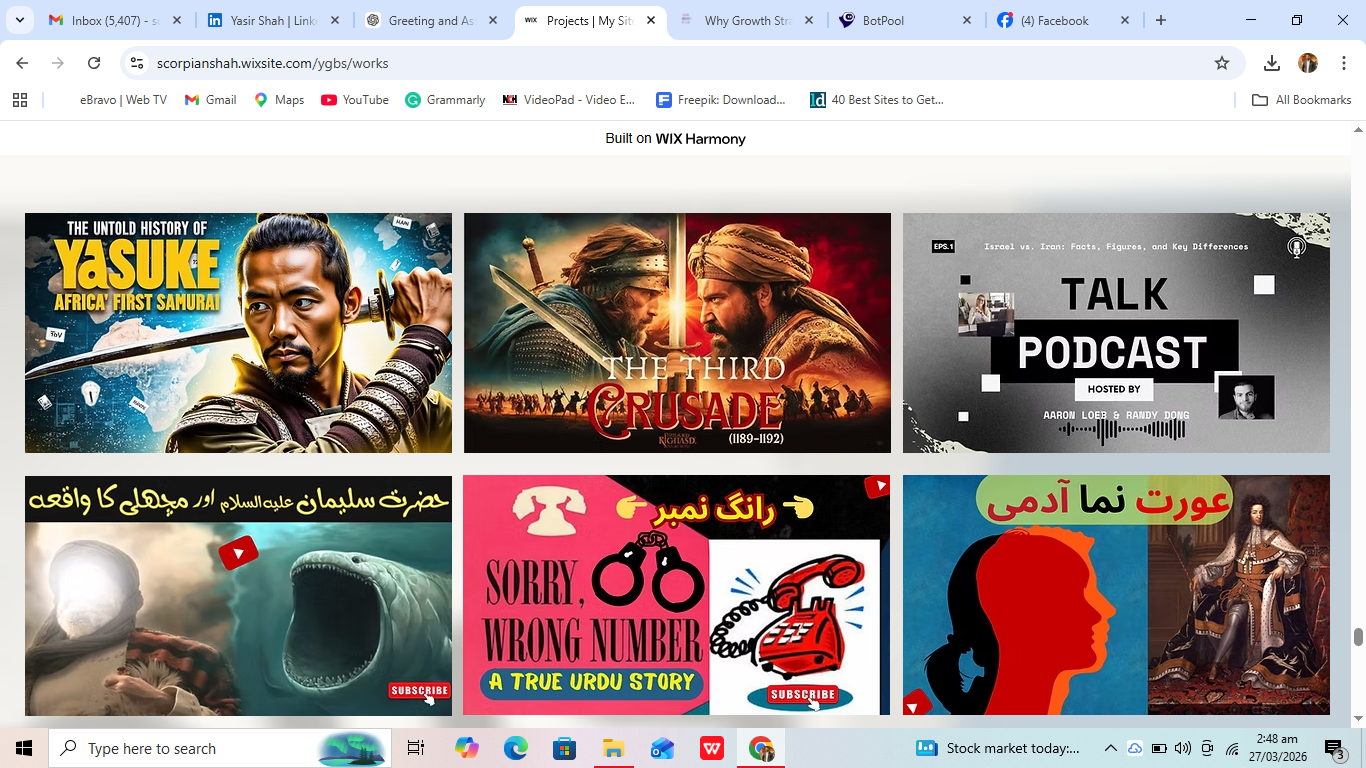Open Windows Task View icon
The height and width of the screenshot is (768, 1366).
pos(416,748)
